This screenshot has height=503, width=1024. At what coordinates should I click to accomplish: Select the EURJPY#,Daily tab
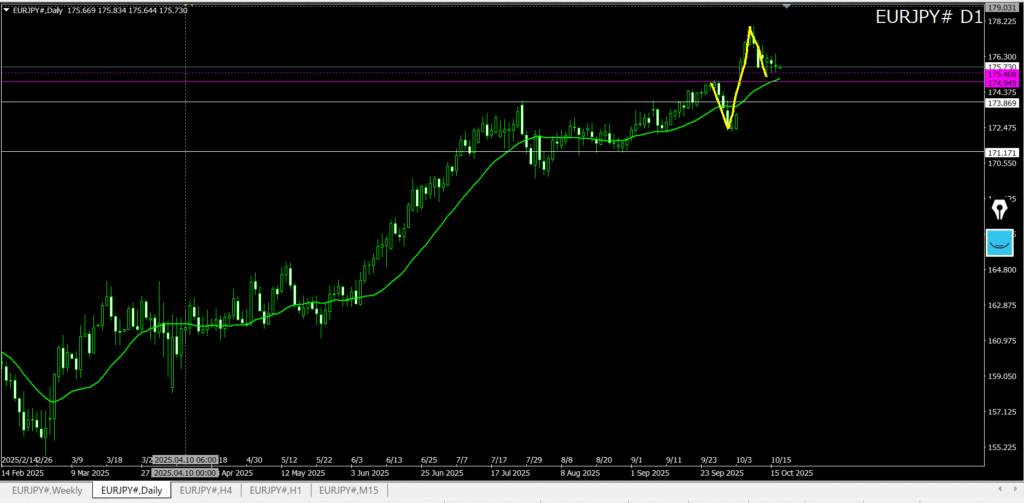[131, 490]
